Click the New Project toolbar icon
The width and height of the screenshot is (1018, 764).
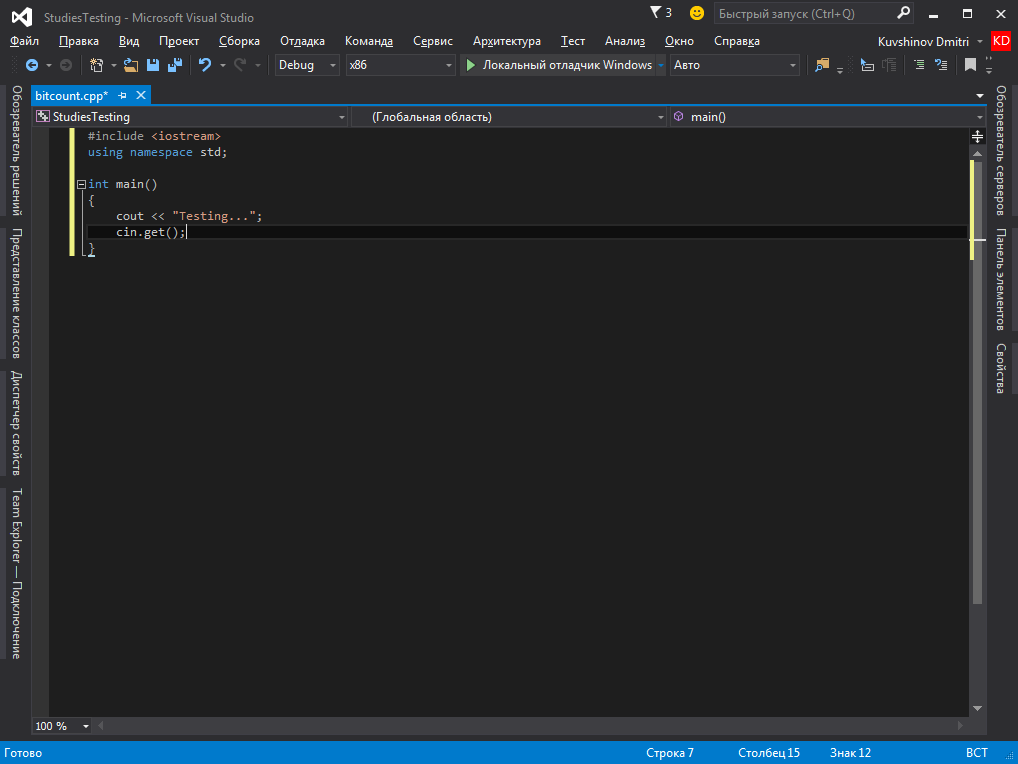pyautogui.click(x=97, y=65)
